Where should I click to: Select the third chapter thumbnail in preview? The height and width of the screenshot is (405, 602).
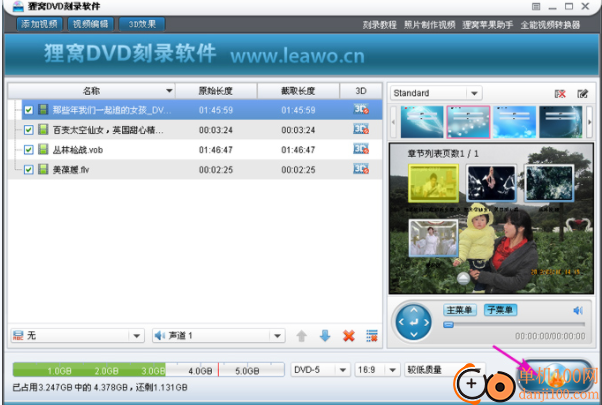click(549, 183)
